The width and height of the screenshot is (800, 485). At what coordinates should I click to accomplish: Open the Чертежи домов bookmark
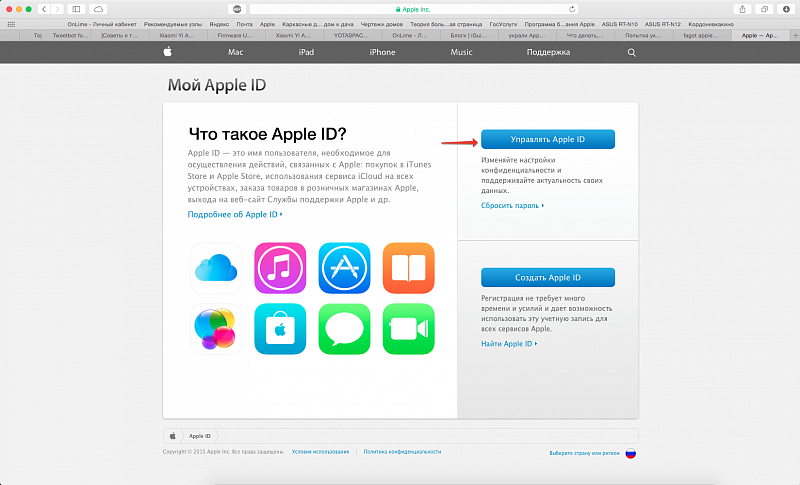pos(381,24)
